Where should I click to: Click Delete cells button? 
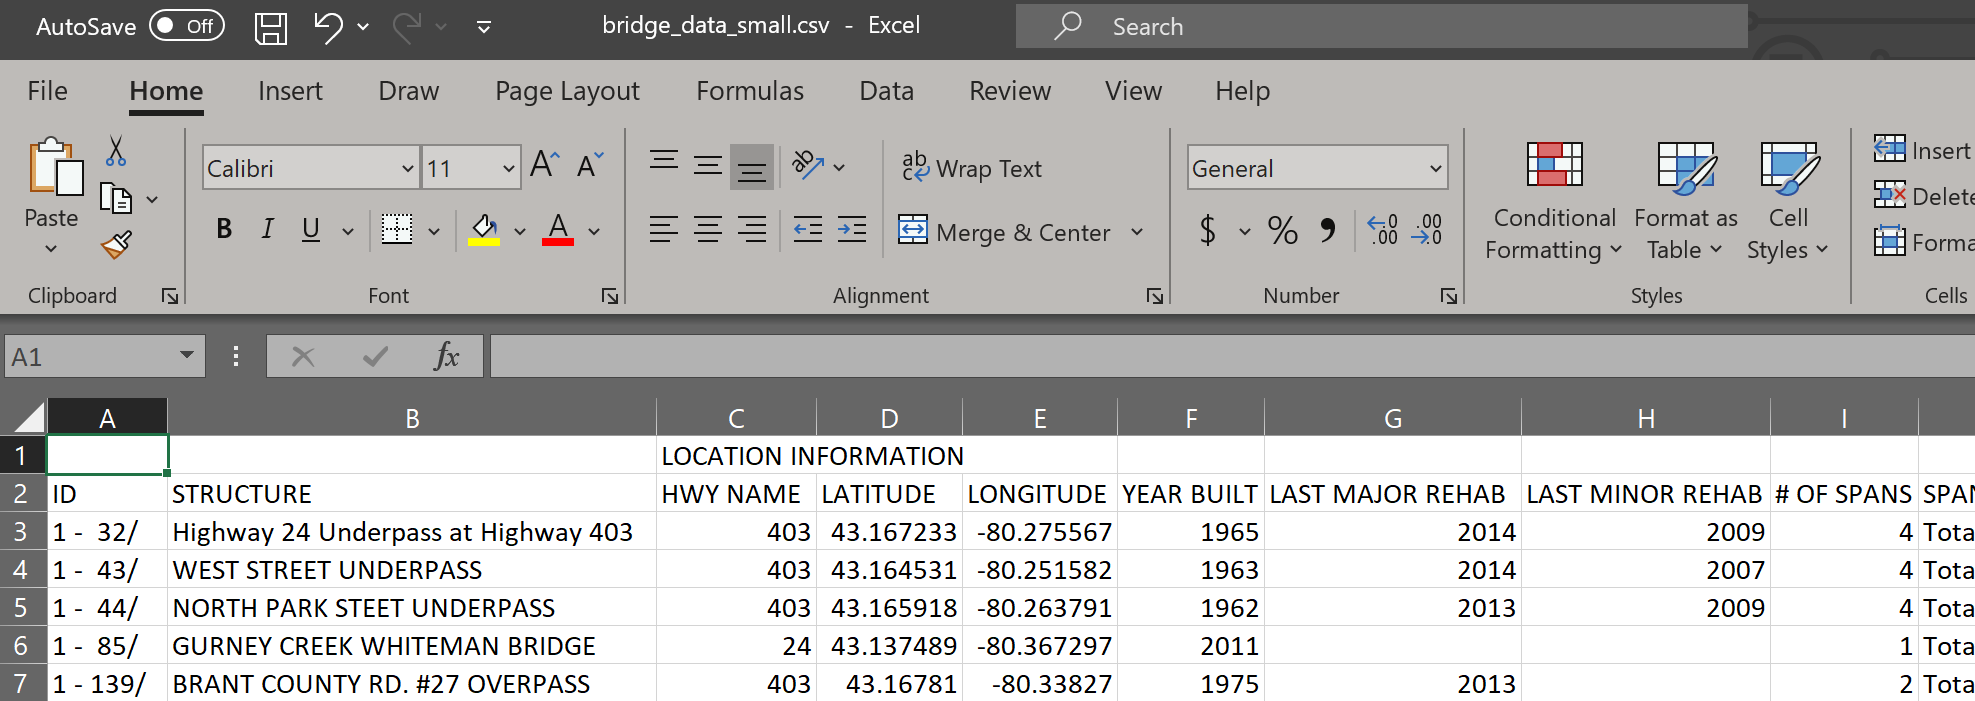pos(1923,196)
